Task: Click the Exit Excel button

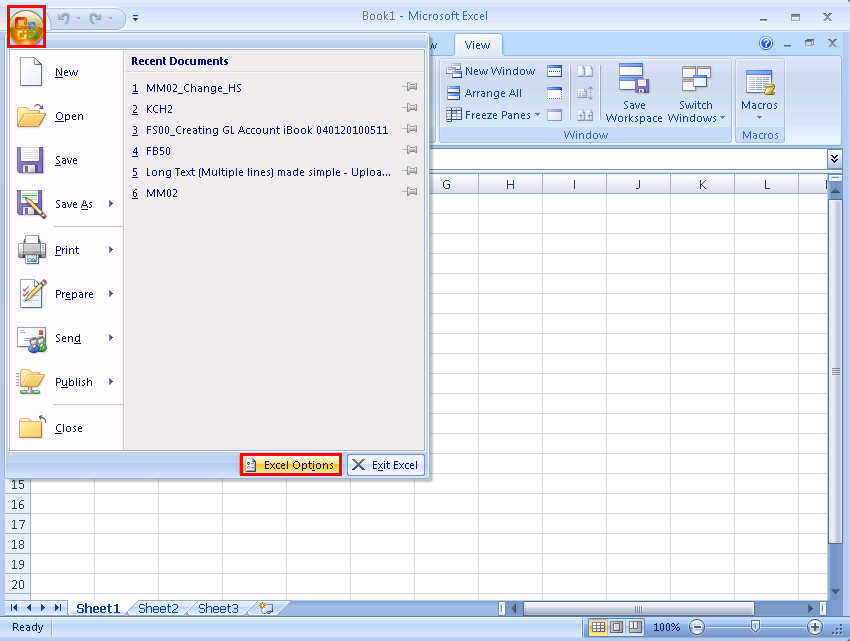Action: pyautogui.click(x=386, y=464)
